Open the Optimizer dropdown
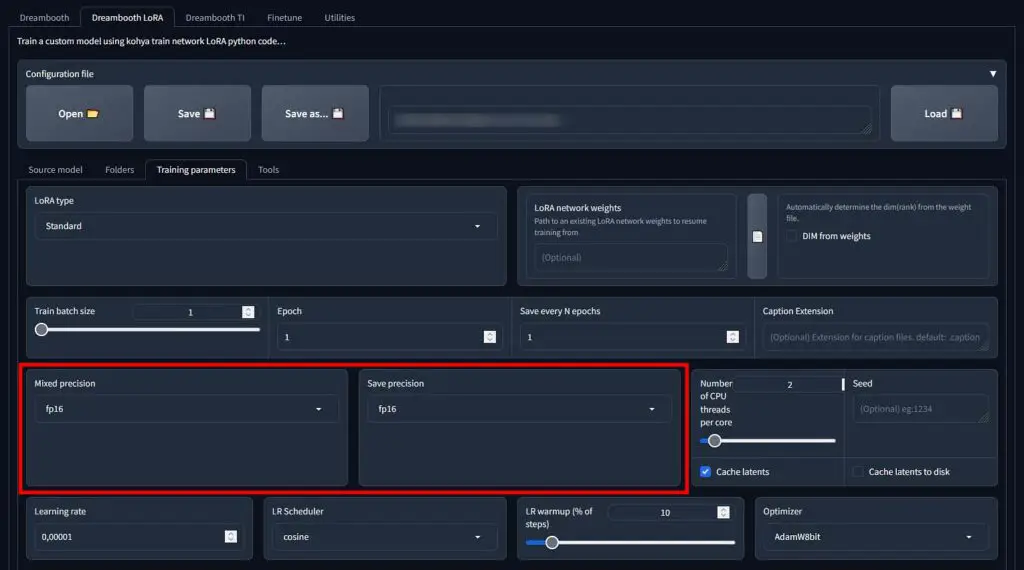Screen dimensions: 1024x570 [x=875, y=537]
